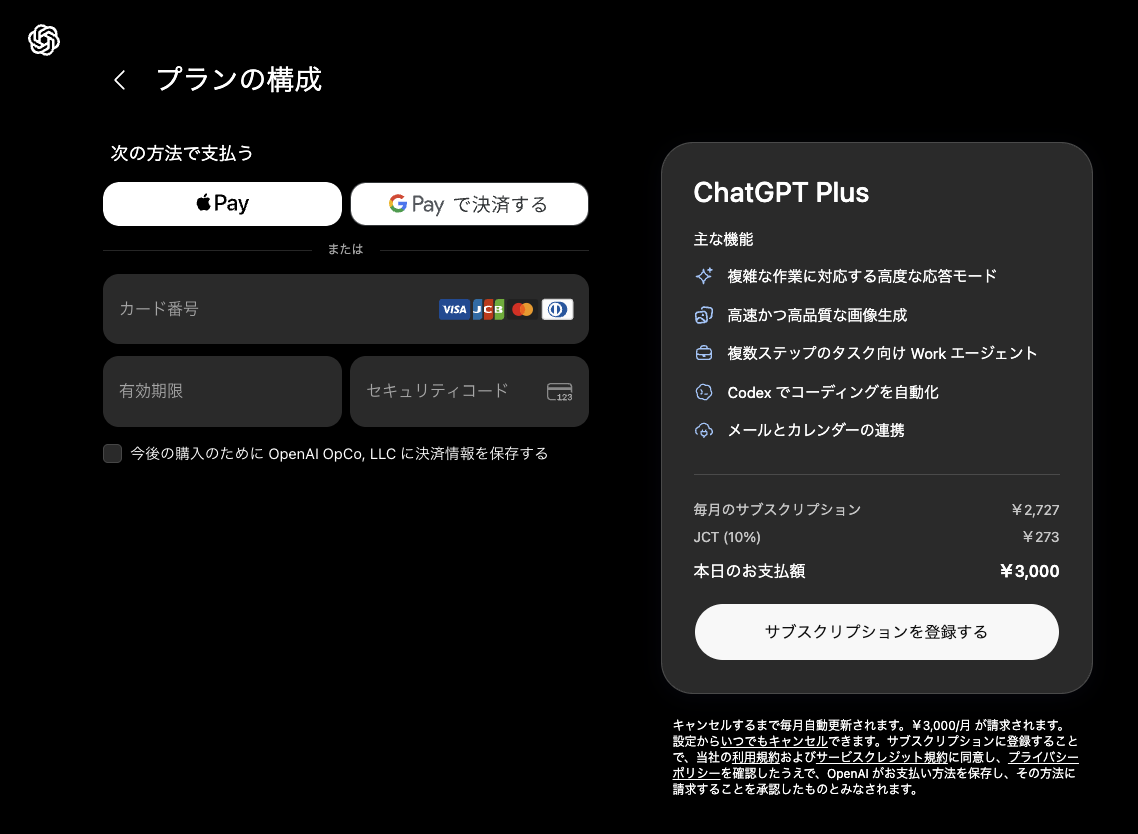
Task: Click the briefcase icon beside Work エージェント
Action: coord(704,353)
